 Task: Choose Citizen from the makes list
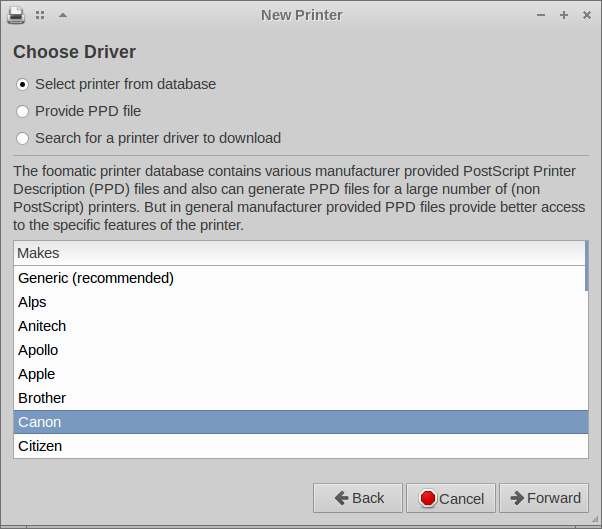(40, 446)
